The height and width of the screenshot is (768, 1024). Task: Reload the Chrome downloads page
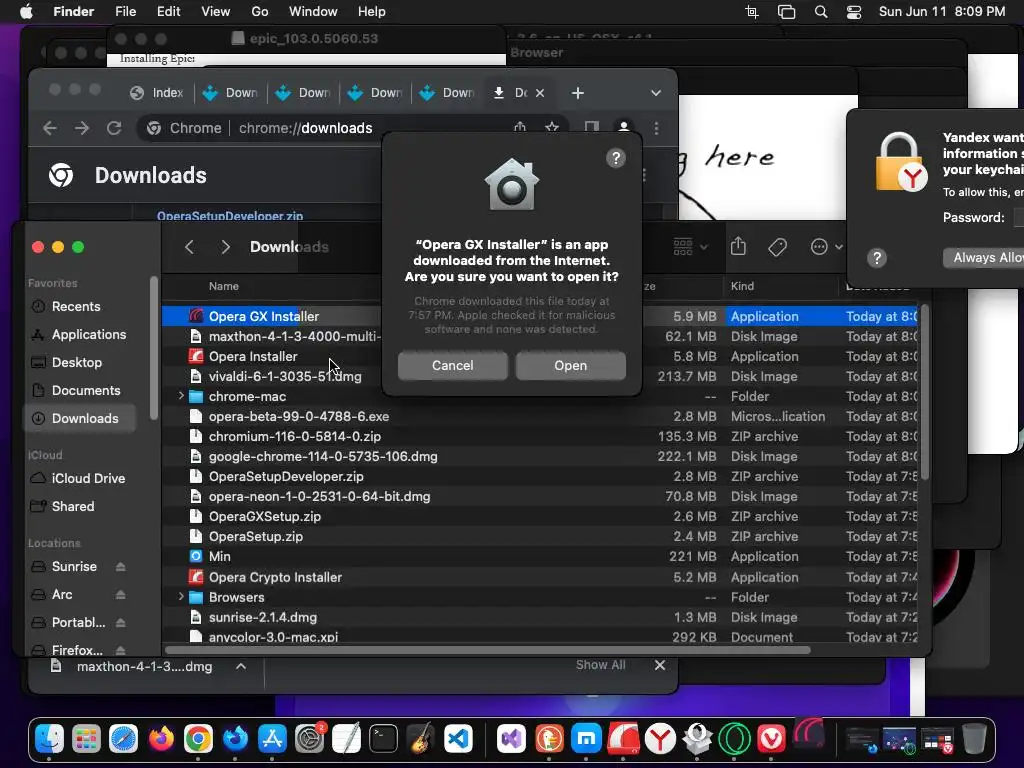pyautogui.click(x=114, y=128)
